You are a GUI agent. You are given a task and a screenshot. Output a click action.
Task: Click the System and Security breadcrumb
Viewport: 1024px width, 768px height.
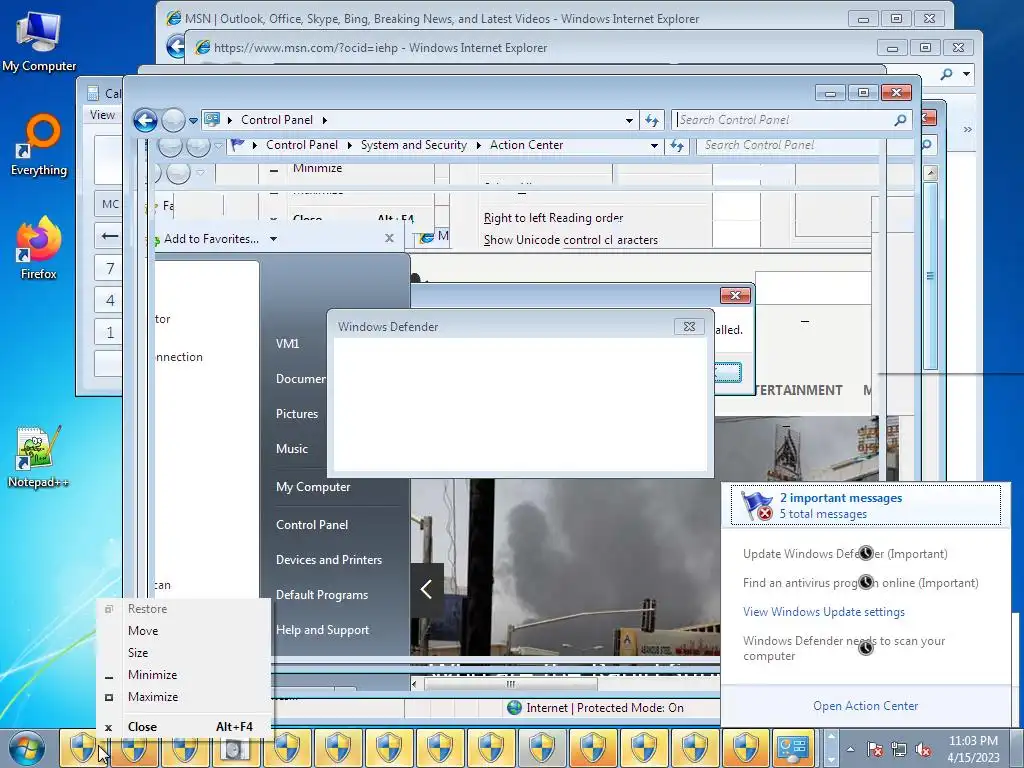click(414, 146)
